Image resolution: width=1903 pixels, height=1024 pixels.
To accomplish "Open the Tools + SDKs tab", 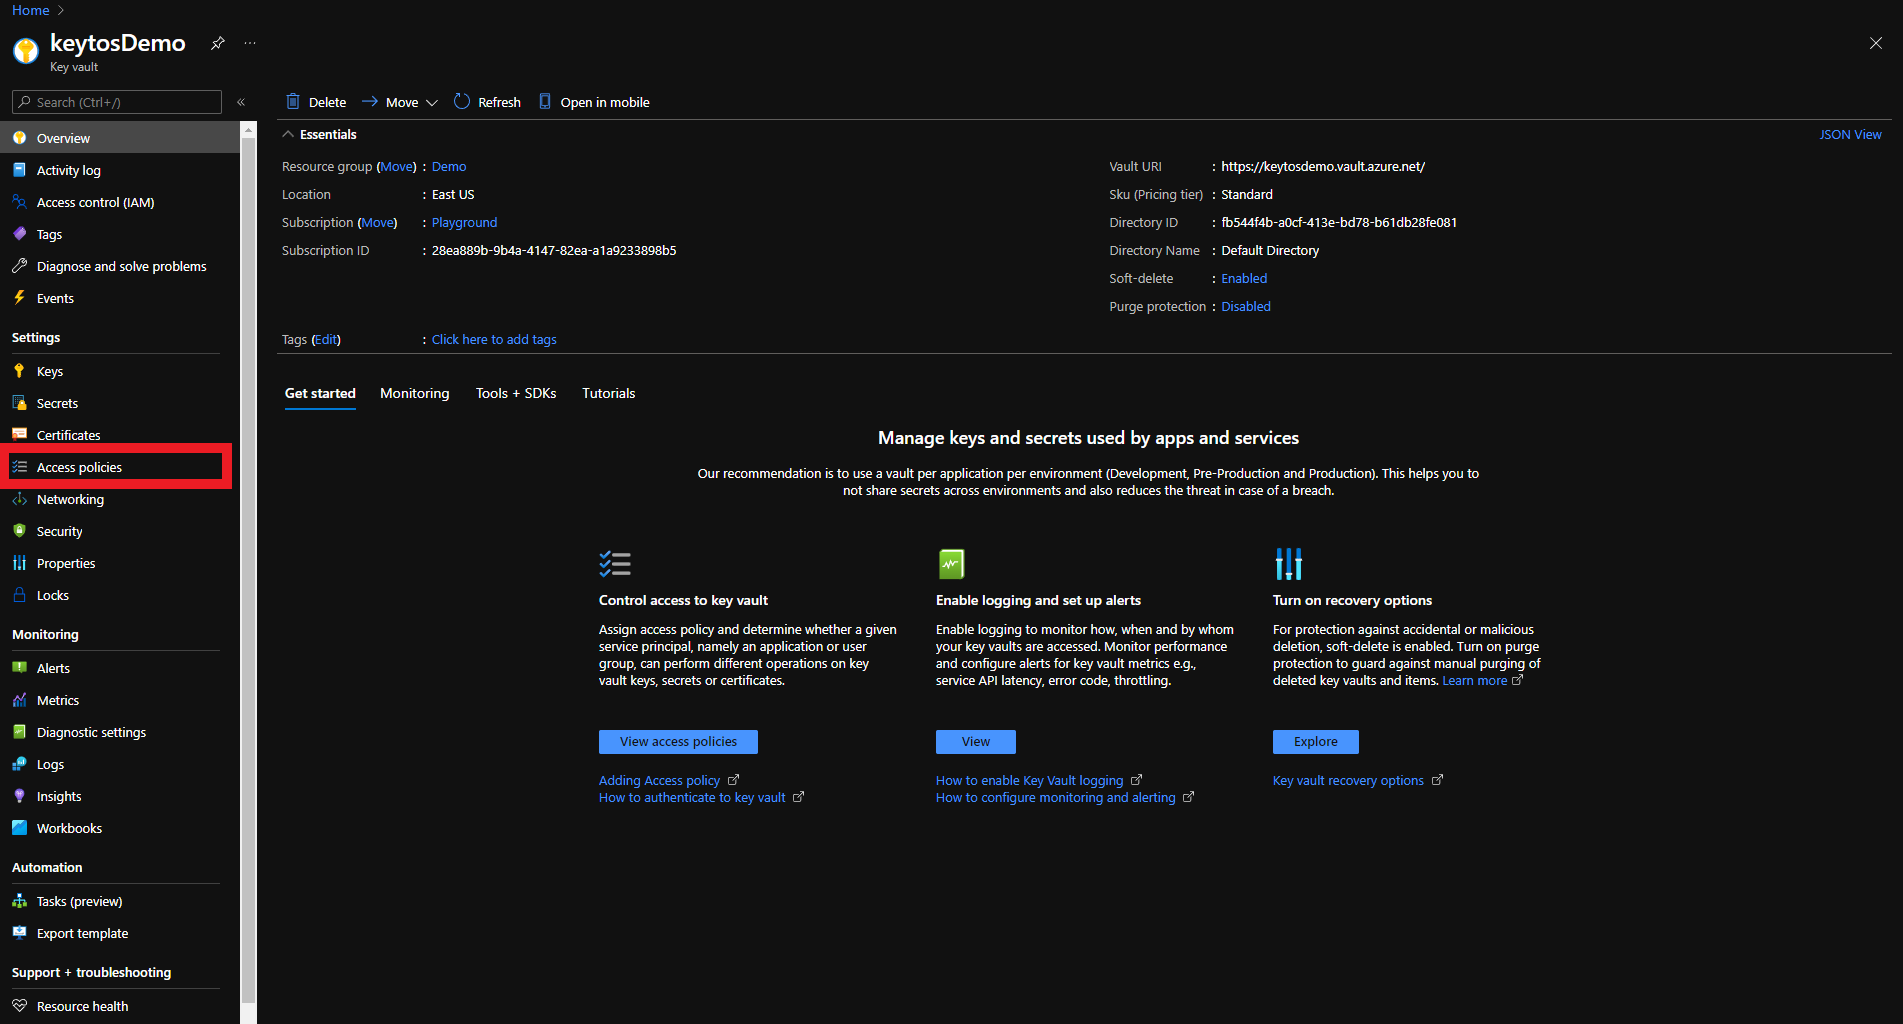I will [x=516, y=393].
